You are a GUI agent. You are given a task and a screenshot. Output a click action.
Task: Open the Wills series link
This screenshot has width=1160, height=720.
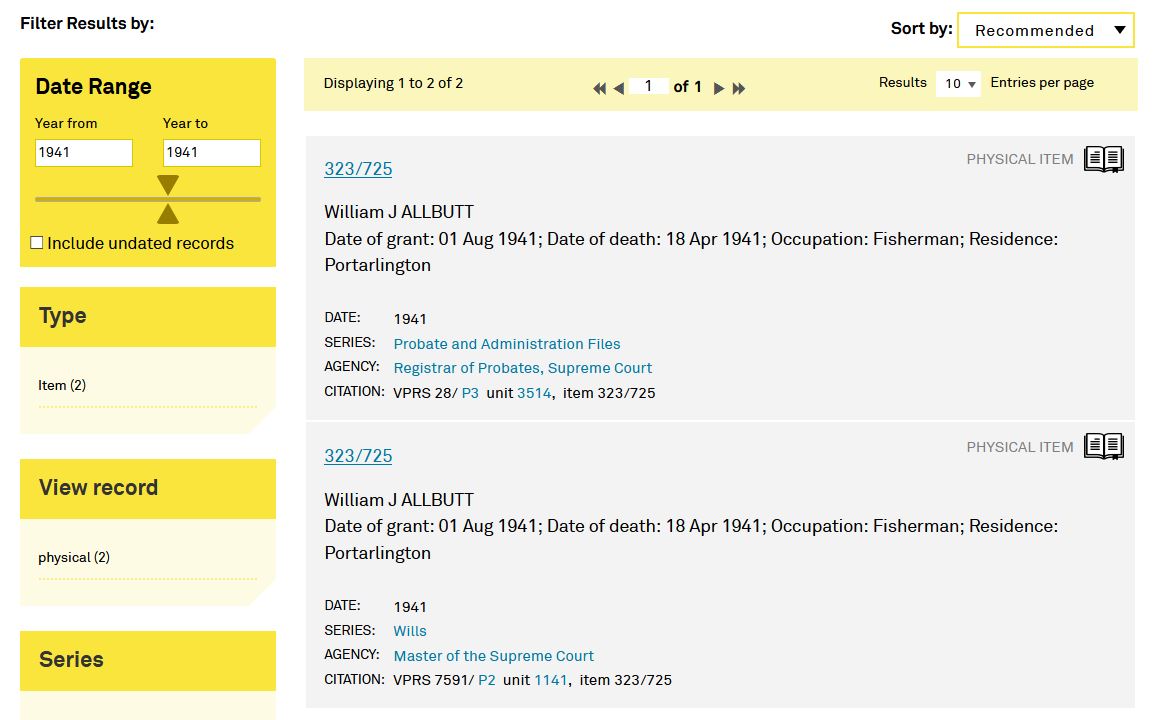click(410, 631)
